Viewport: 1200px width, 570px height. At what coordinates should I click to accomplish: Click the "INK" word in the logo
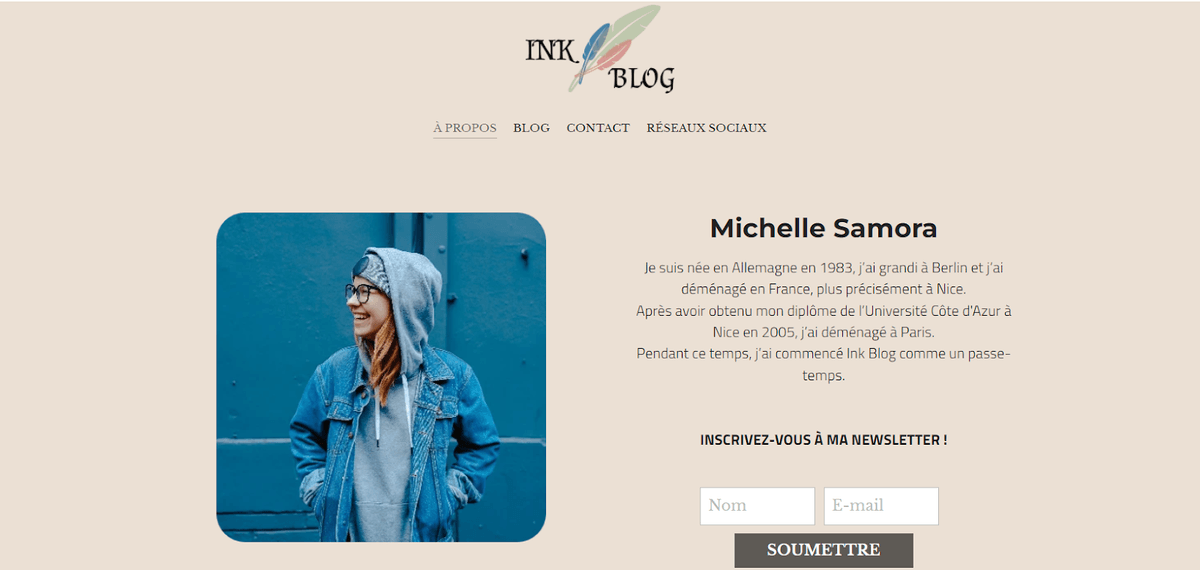coord(549,49)
